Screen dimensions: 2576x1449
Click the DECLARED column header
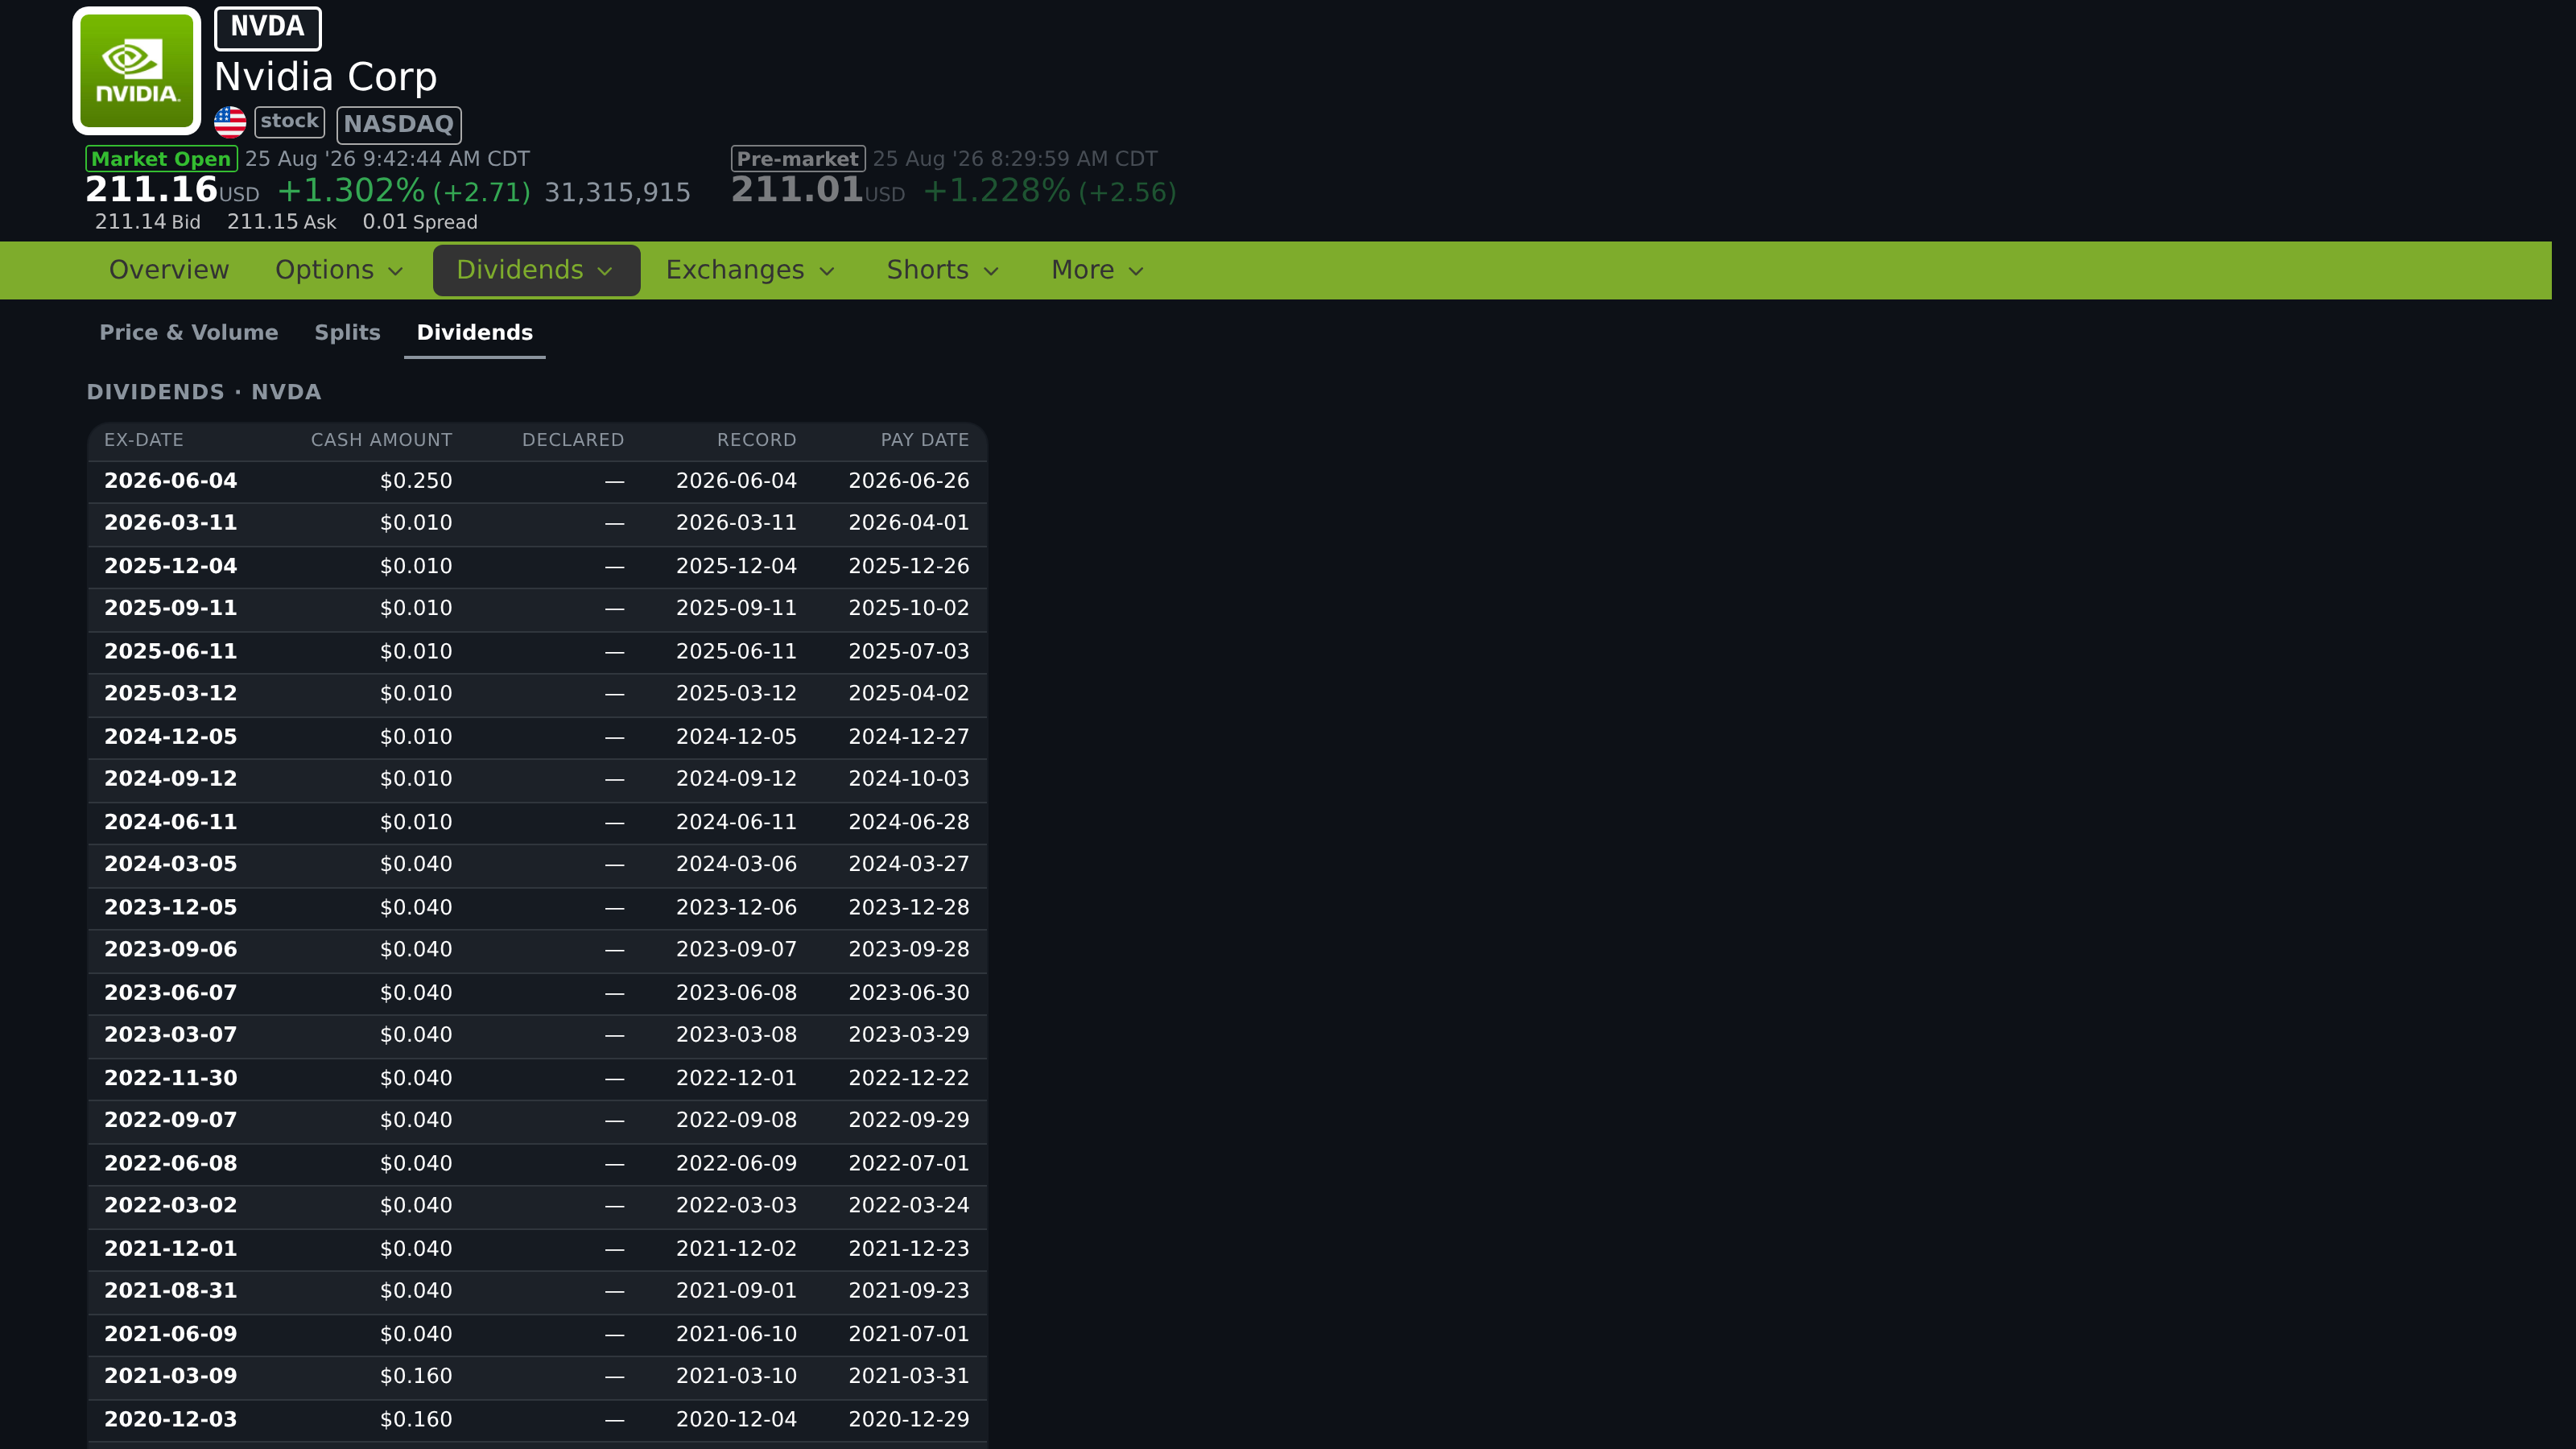[573, 440]
